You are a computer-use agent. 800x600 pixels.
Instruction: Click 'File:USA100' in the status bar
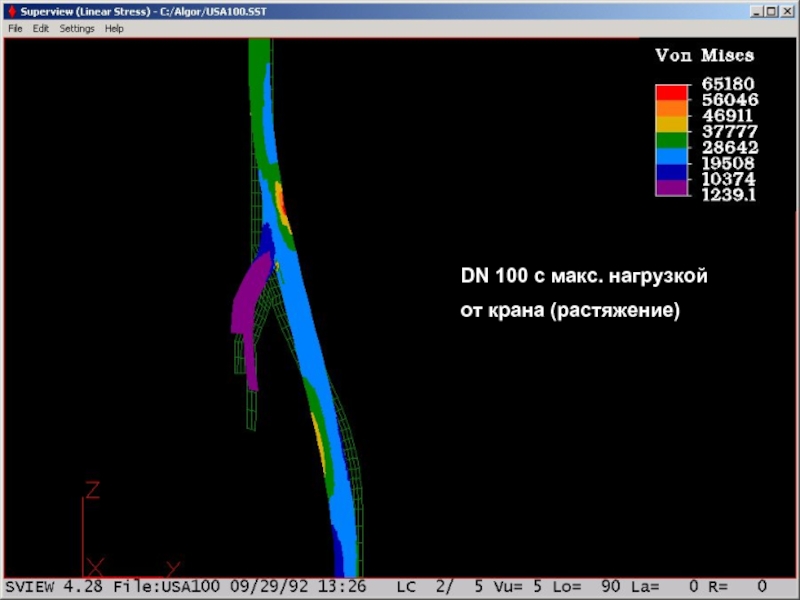[x=166, y=587]
